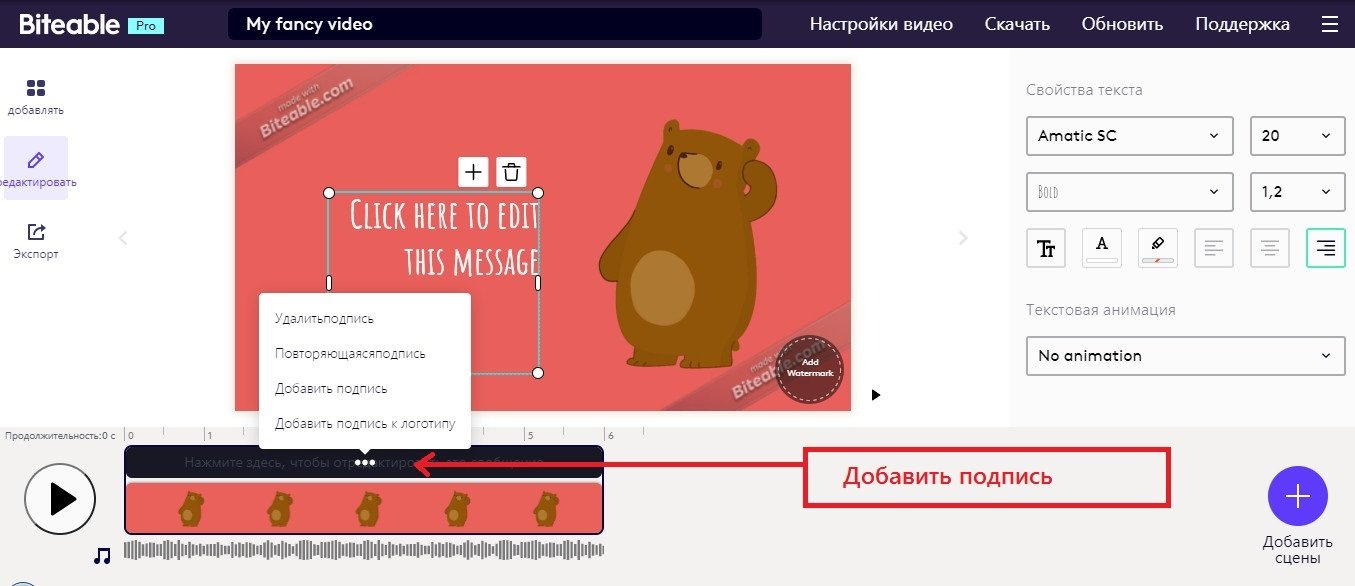Image resolution: width=1355 pixels, height=586 pixels.
Task: Play the video with round play button
Action: pos(60,498)
